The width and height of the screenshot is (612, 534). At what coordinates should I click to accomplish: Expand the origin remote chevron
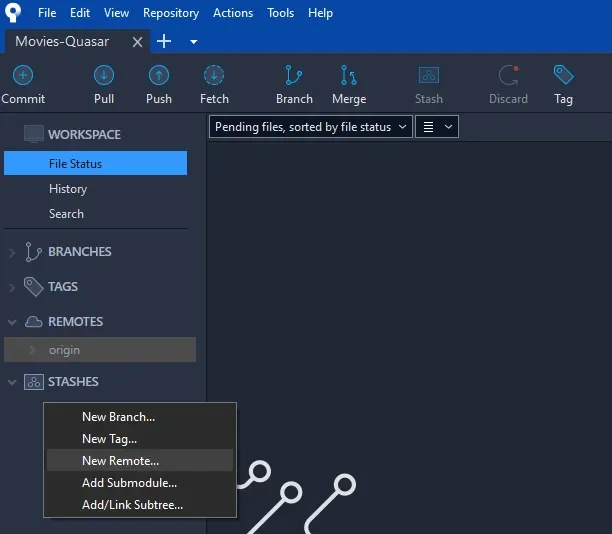32,350
